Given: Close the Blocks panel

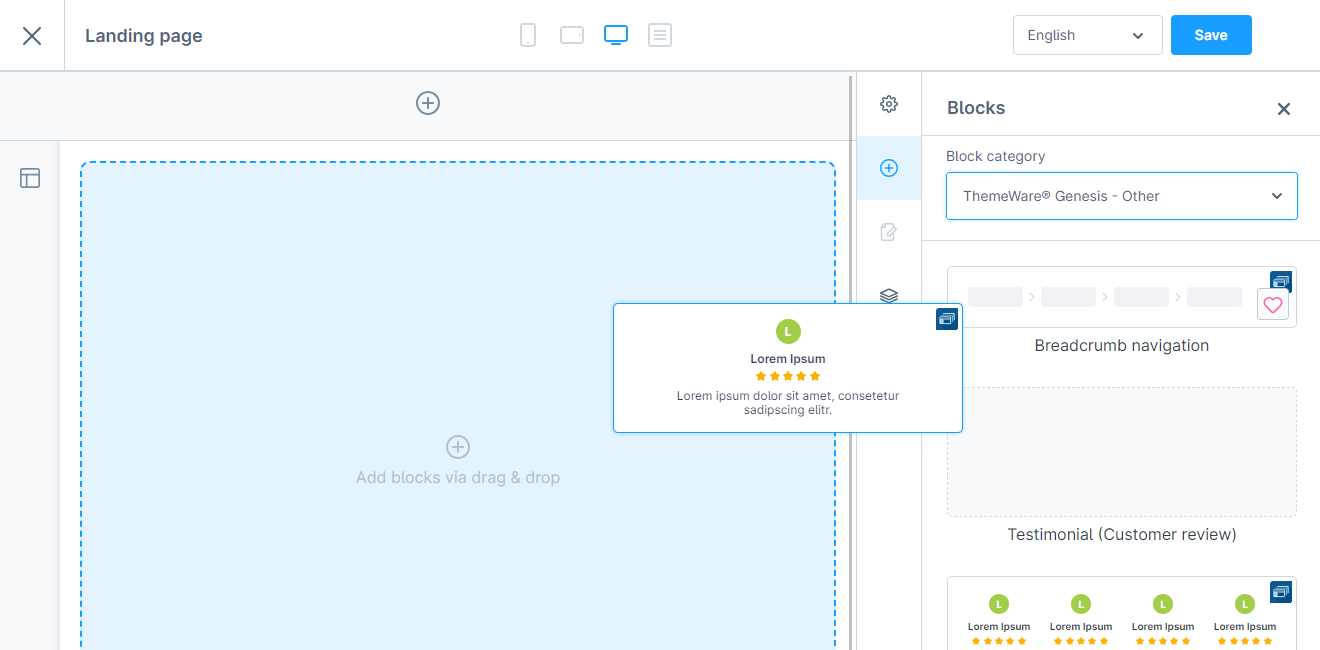Looking at the screenshot, I should [1284, 109].
